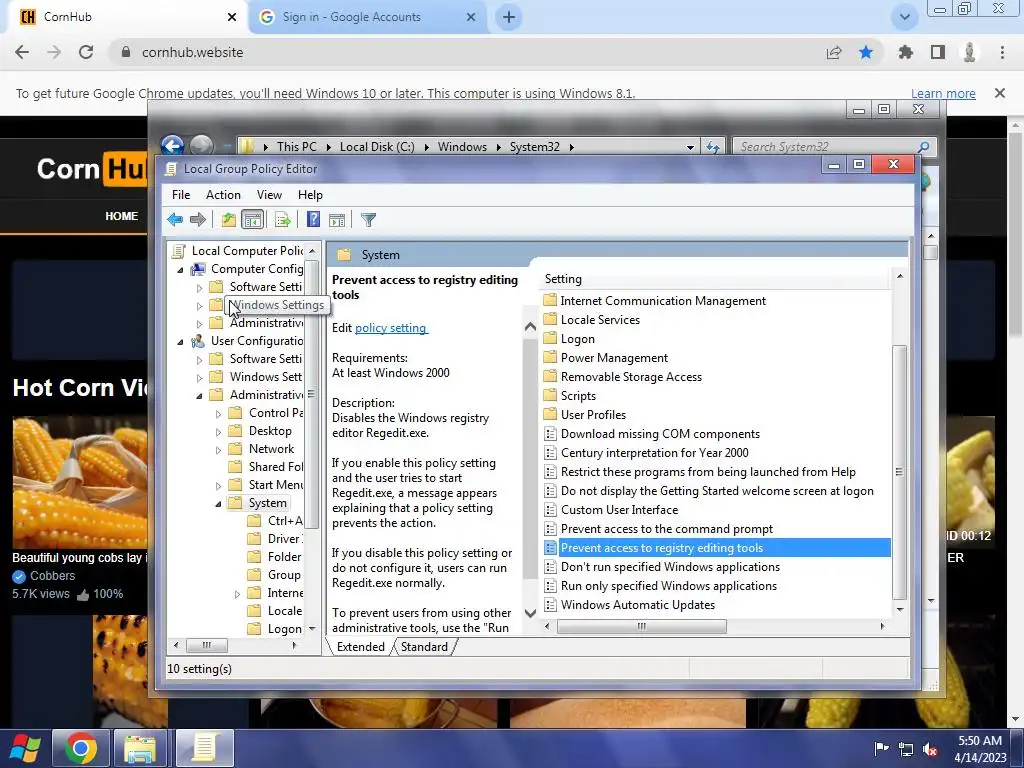Open Chrome three-dot menu
This screenshot has height=768, width=1024.
pos(1002,52)
